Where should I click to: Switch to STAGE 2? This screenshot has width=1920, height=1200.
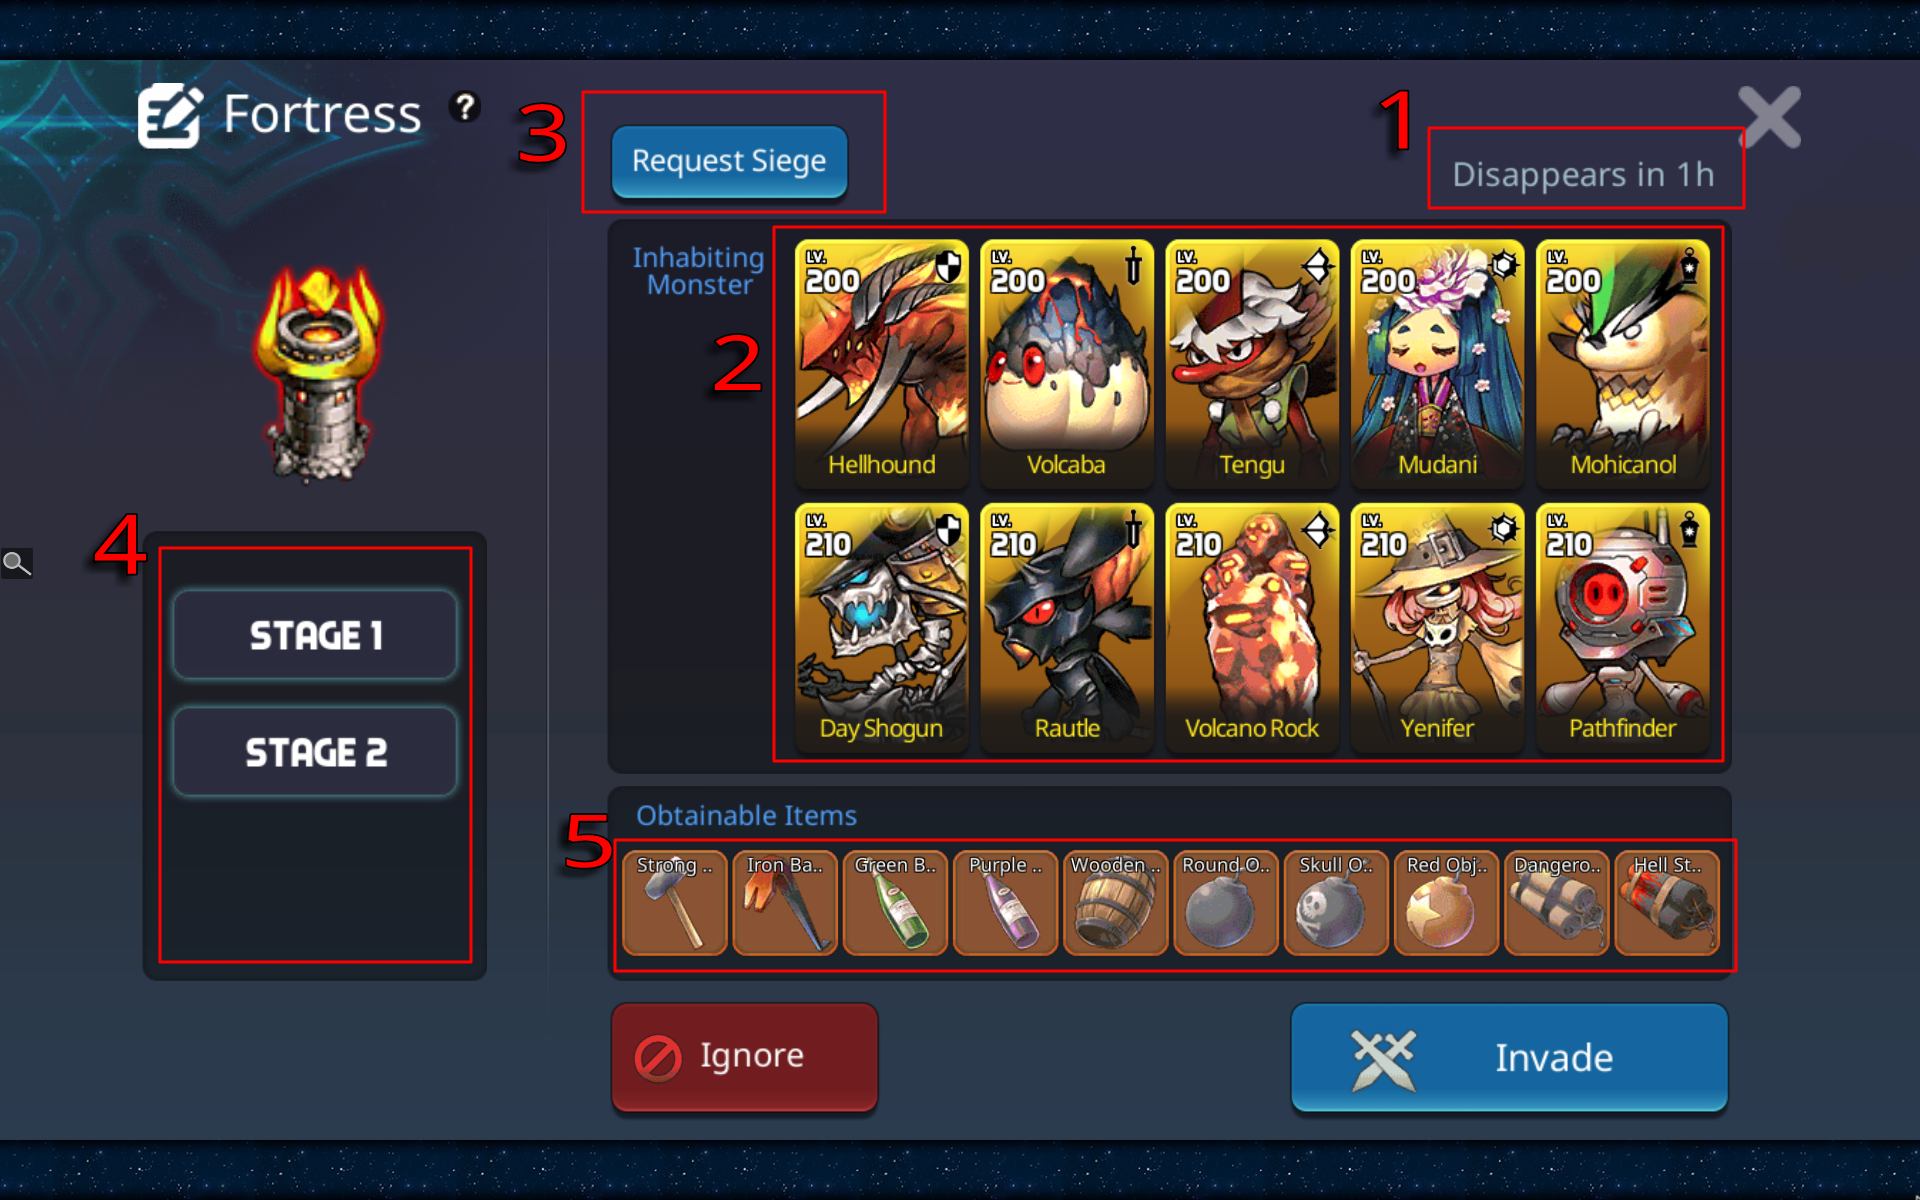pyautogui.click(x=315, y=752)
